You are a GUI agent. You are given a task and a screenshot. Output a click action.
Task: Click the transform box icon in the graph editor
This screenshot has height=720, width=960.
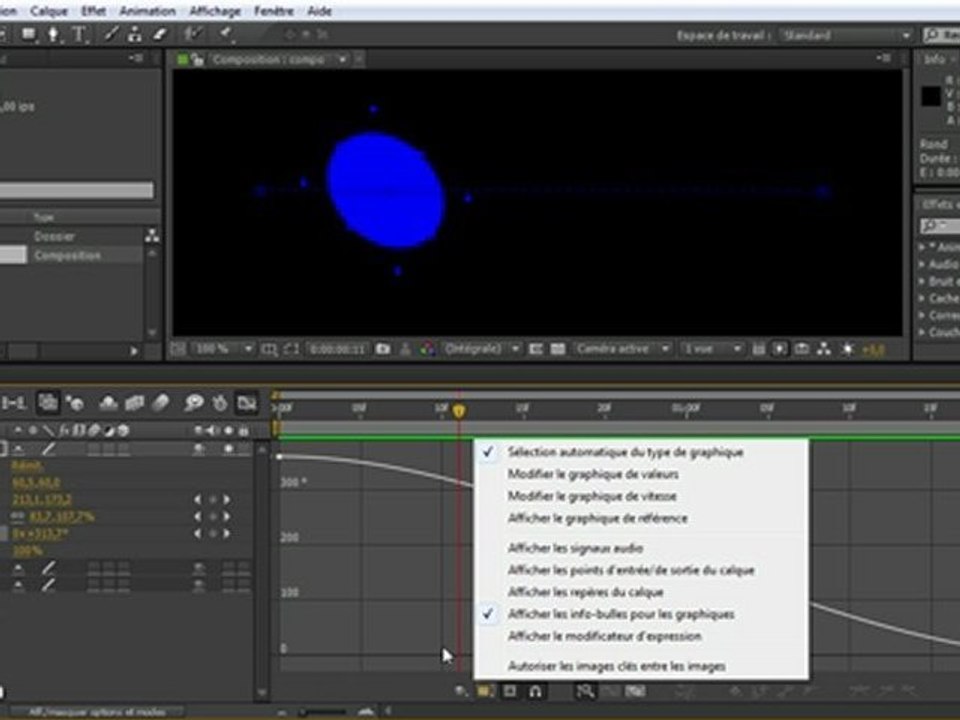[510, 691]
